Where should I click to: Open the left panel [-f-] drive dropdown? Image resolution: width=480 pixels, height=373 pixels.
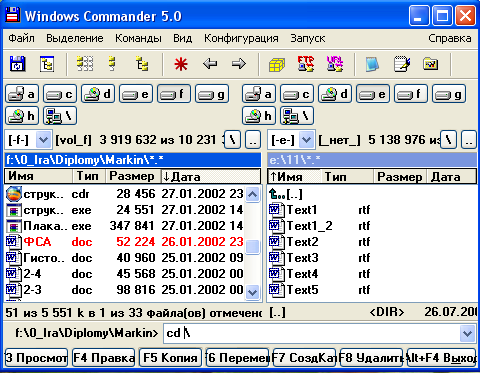tap(43, 140)
